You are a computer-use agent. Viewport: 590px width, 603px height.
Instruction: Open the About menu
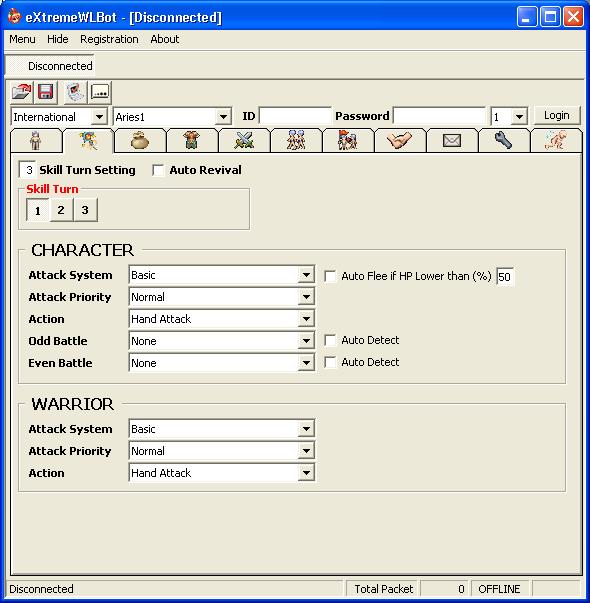pyautogui.click(x=165, y=39)
